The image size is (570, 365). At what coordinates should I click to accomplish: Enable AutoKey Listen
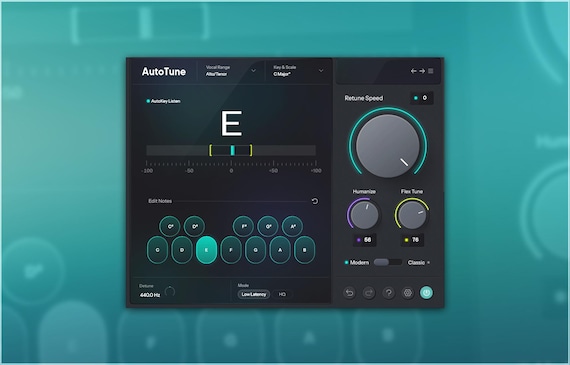[163, 101]
